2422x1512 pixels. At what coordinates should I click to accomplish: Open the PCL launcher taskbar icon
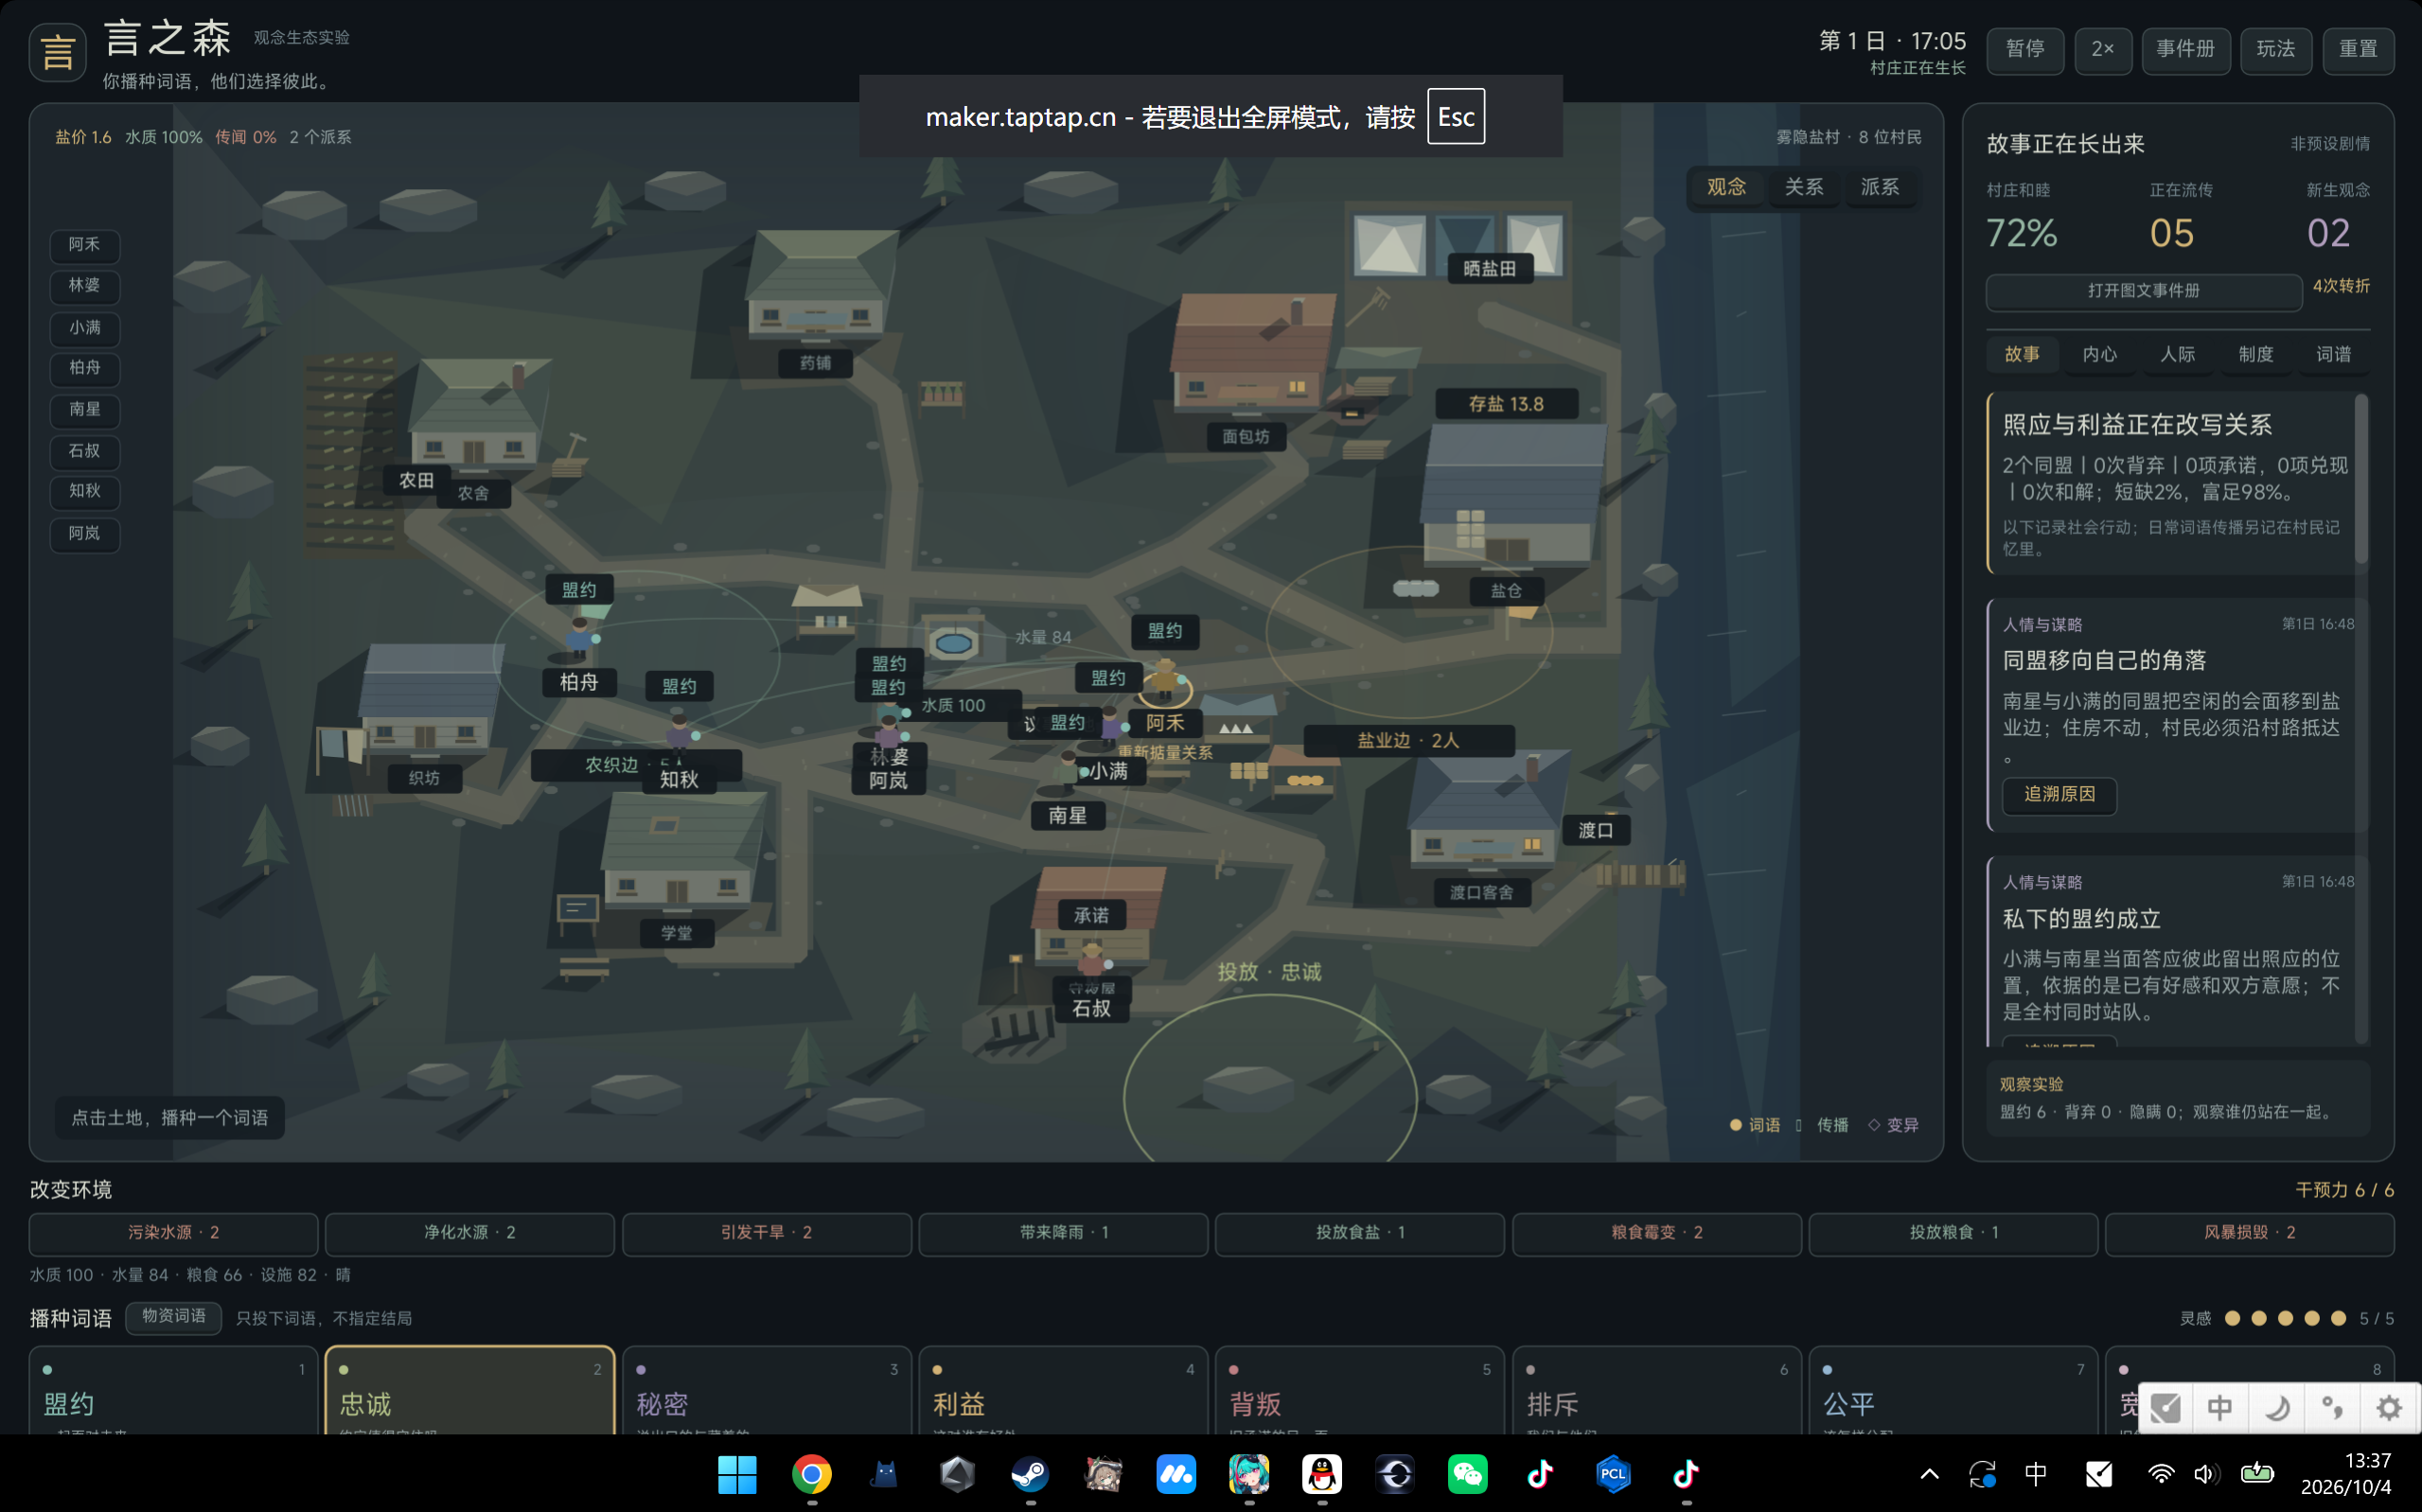click(x=1613, y=1474)
